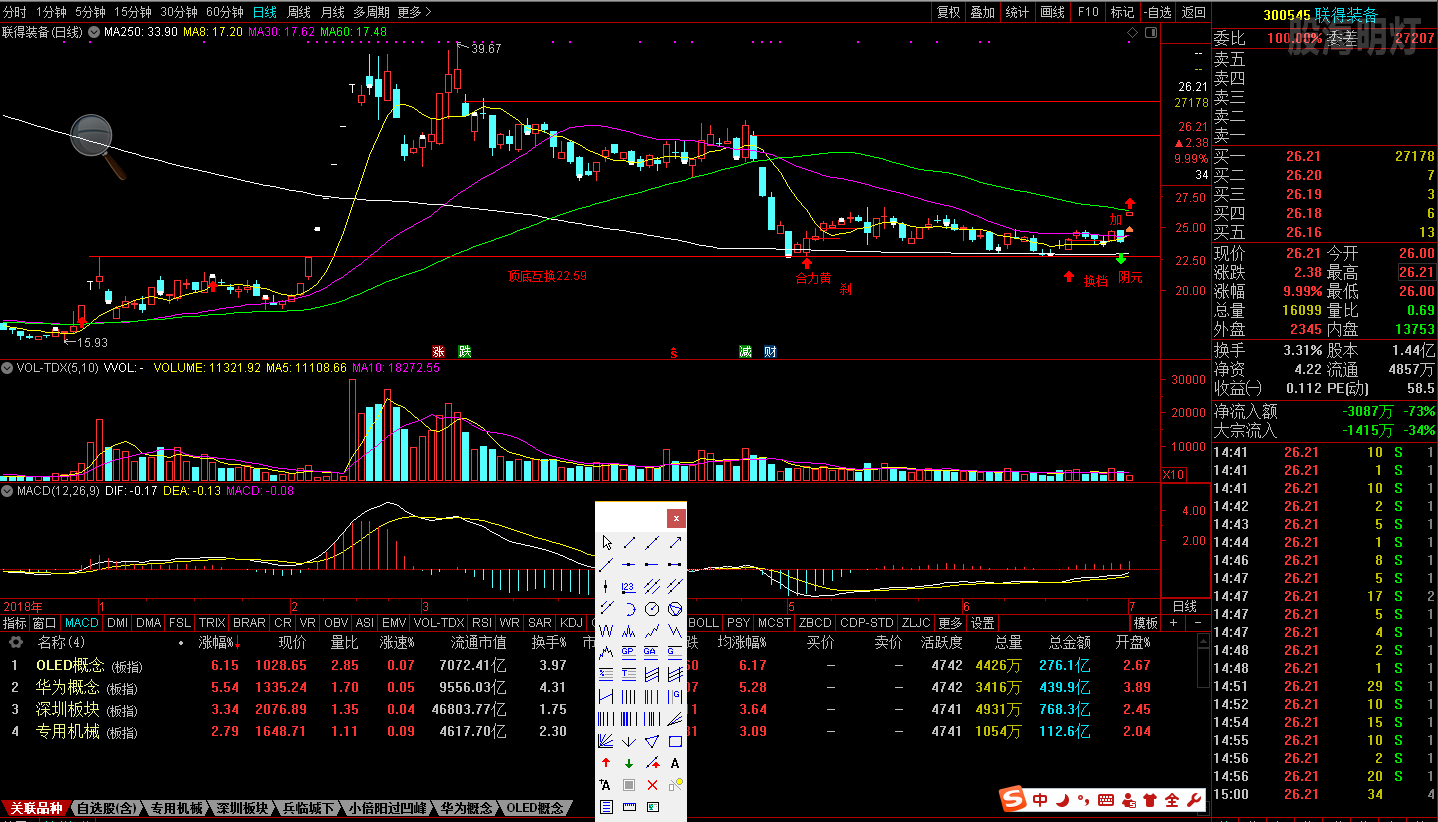Click the Sogou S input method icon
The image size is (1438, 822).
(x=1013, y=800)
